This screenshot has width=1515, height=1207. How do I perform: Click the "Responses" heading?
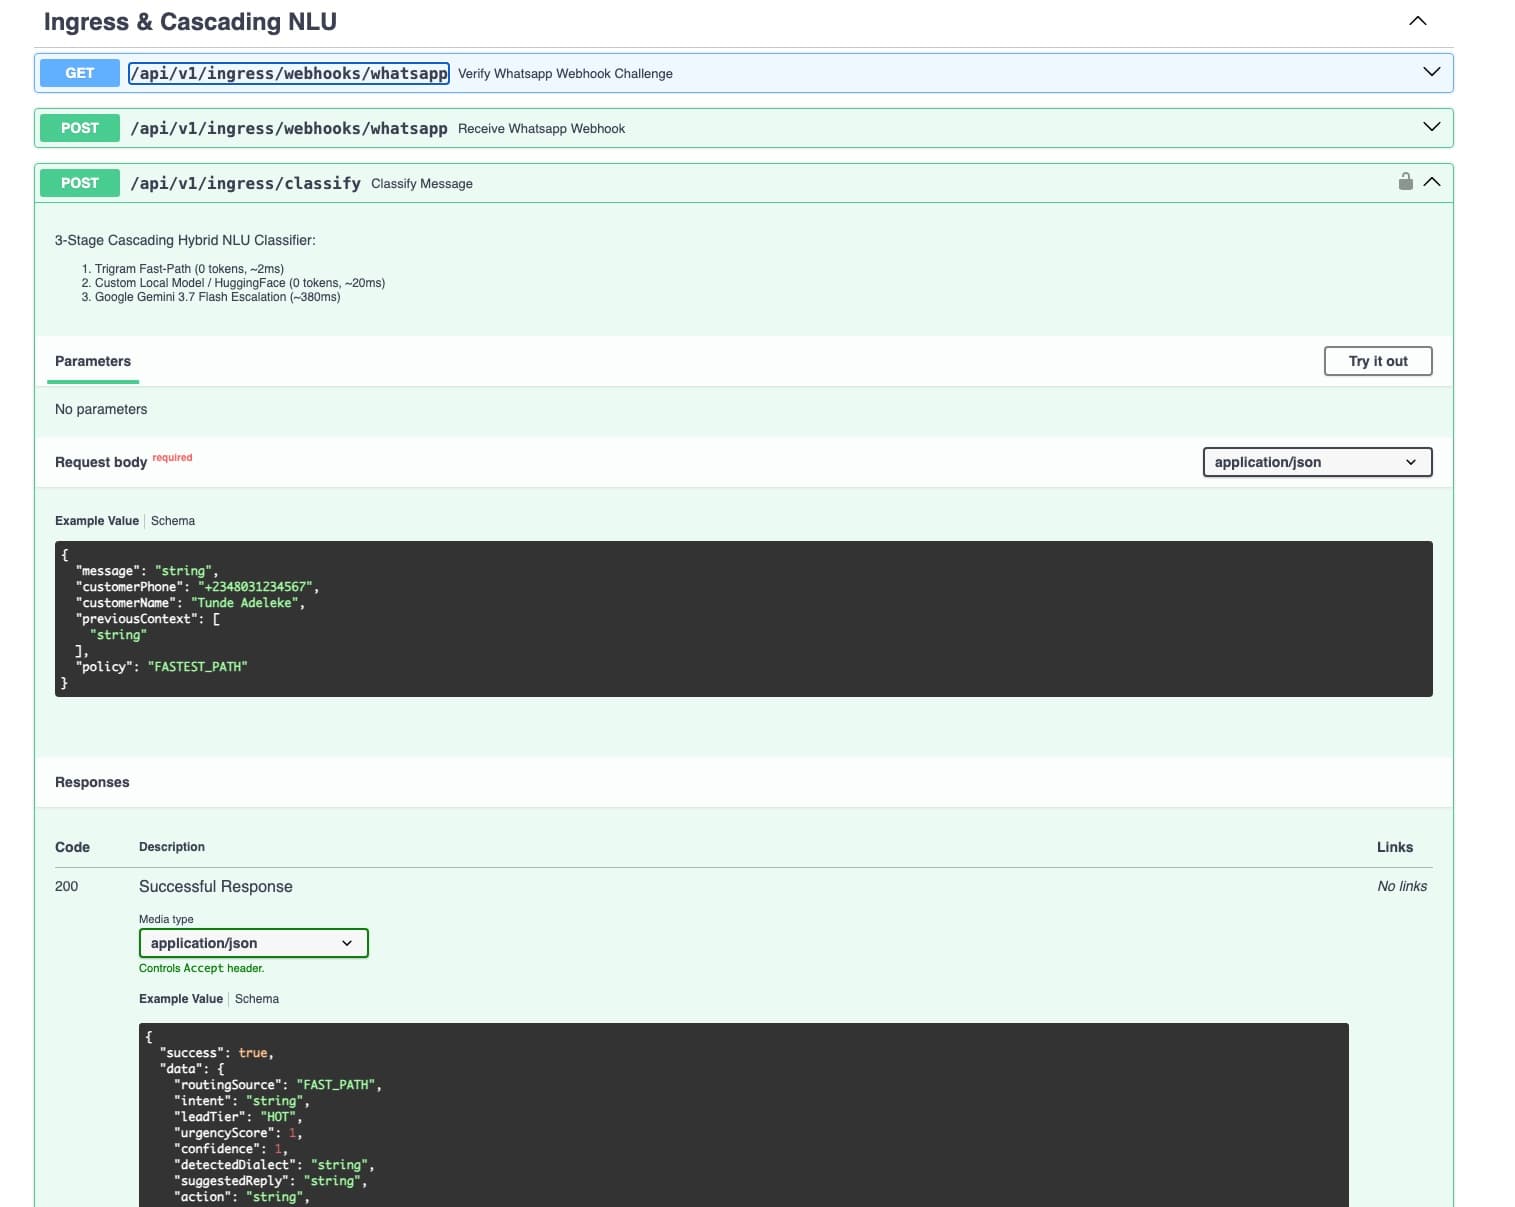[92, 782]
